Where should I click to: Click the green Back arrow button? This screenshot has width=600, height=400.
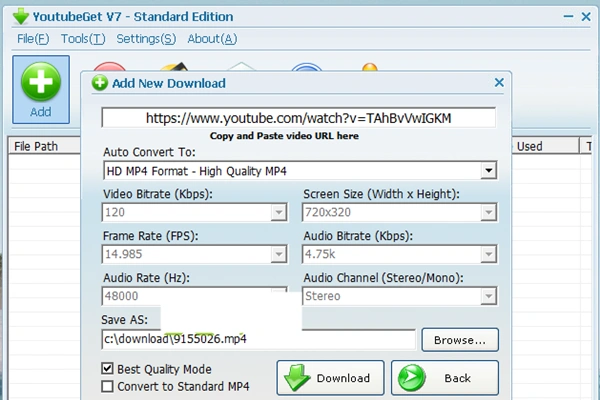[444, 378]
